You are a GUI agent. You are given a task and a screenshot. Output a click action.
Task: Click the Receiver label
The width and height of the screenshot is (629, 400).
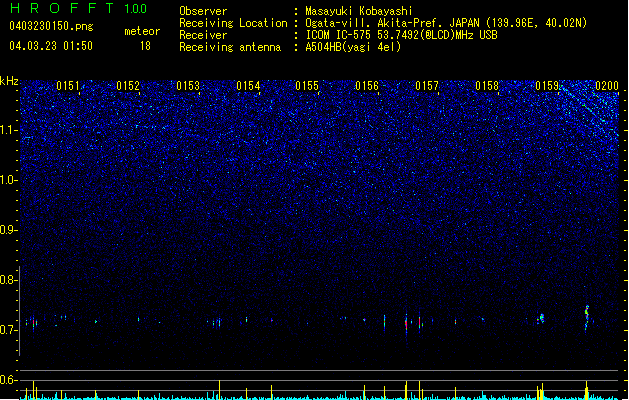tap(203, 35)
